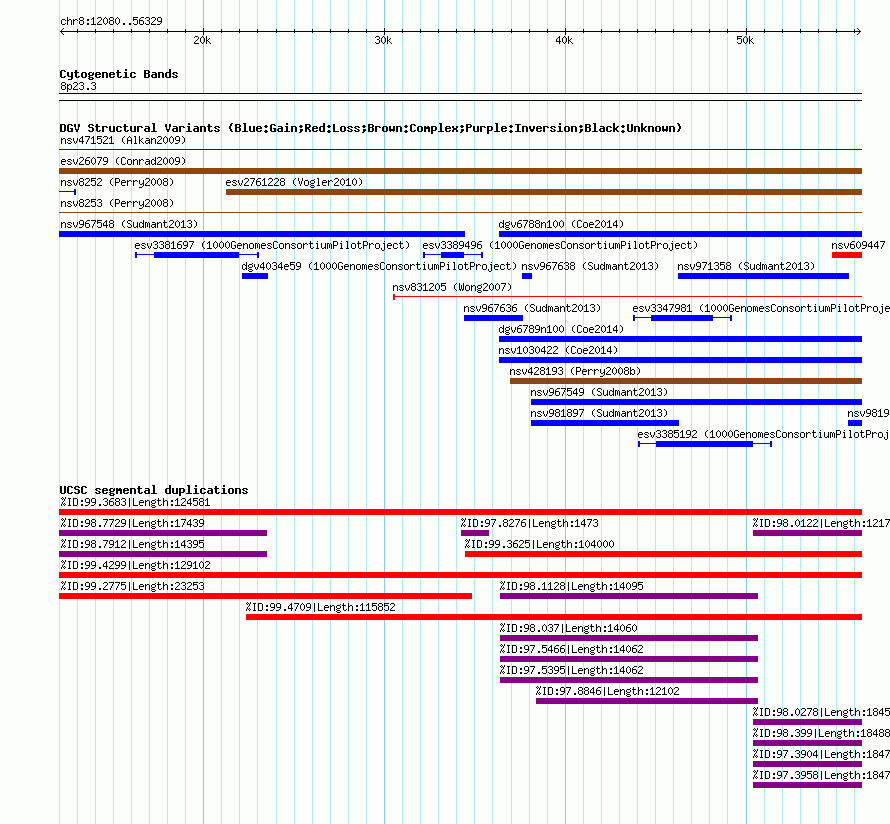The width and height of the screenshot is (890, 824).
Task: Click duplication %ID:99.3625 Length:104000
Action: click(663, 554)
